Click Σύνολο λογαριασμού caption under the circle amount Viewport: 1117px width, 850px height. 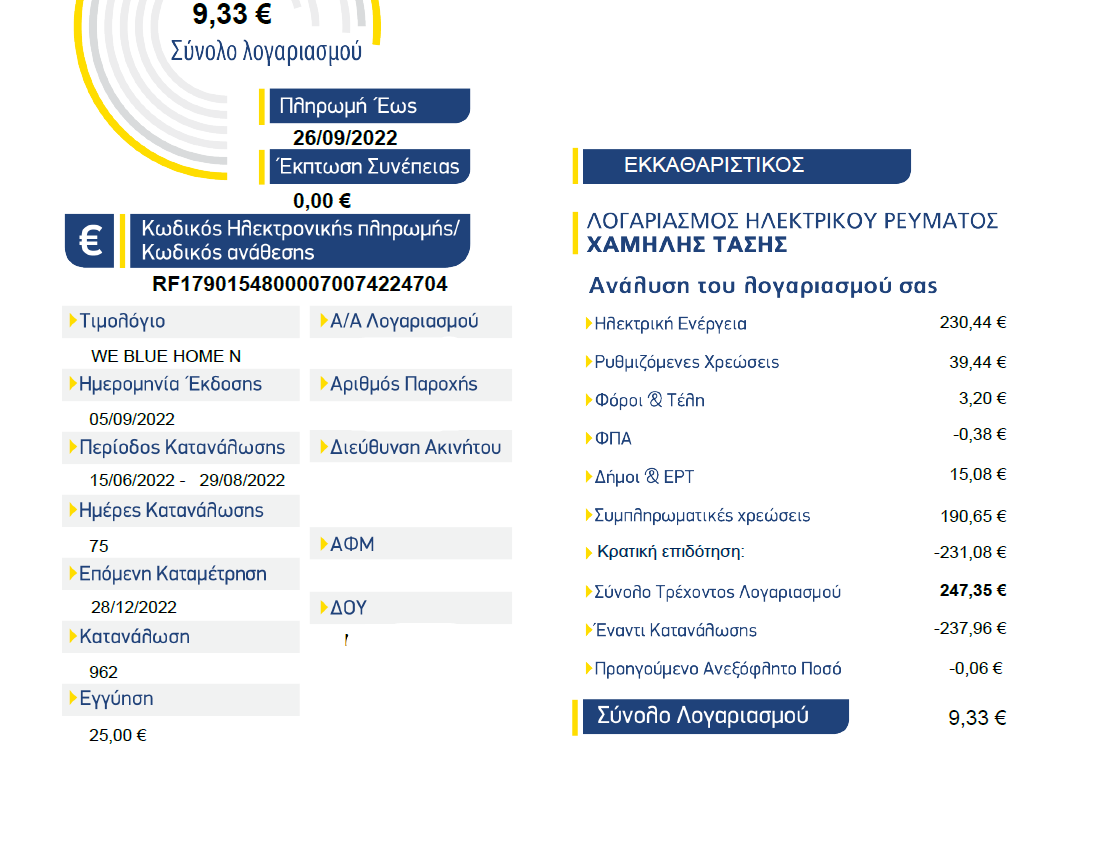click(266, 51)
